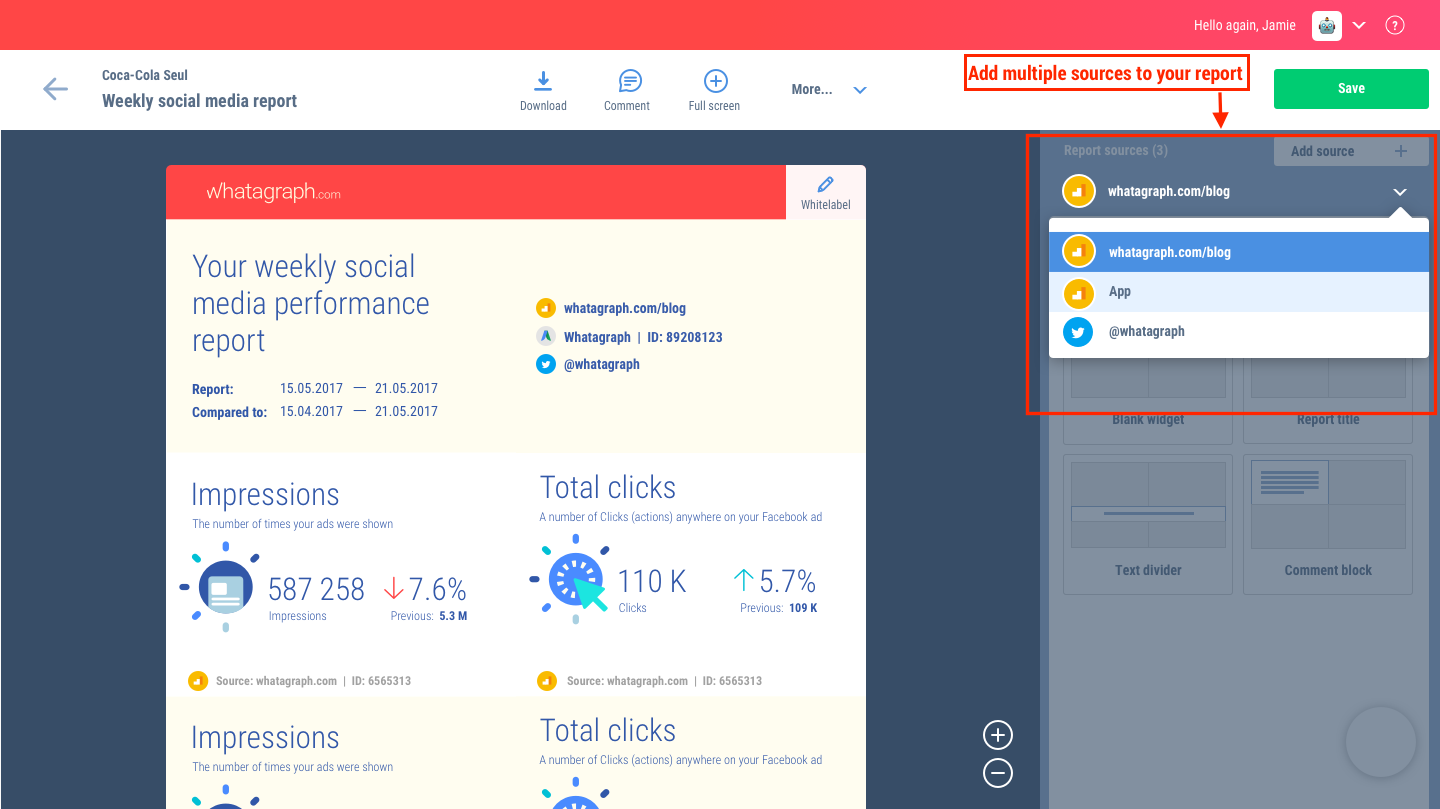Click the first Total clicks heading
Screen dimensions: 1440x809
608,488
